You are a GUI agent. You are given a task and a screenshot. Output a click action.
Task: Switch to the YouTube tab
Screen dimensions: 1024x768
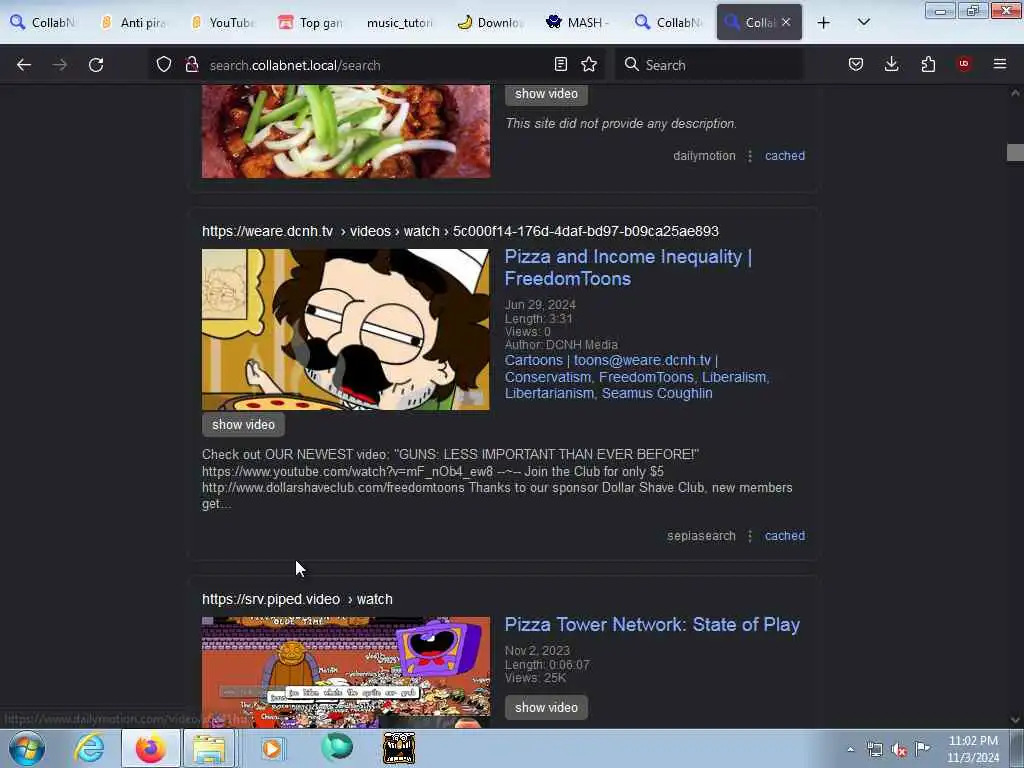click(222, 22)
